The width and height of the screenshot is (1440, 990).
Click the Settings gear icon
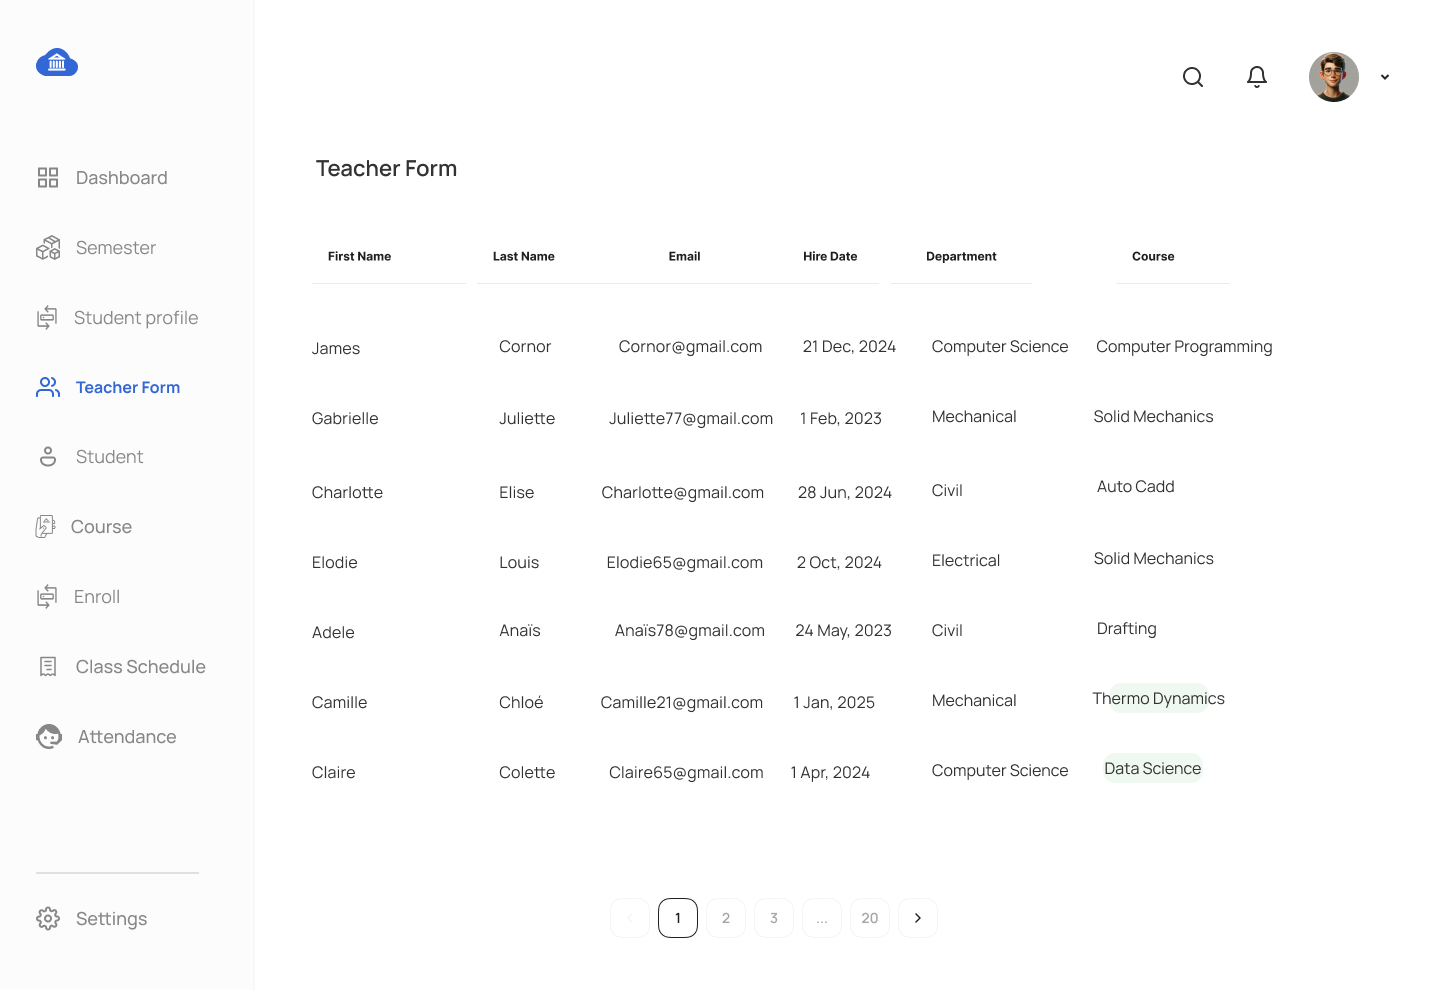pyautogui.click(x=48, y=919)
